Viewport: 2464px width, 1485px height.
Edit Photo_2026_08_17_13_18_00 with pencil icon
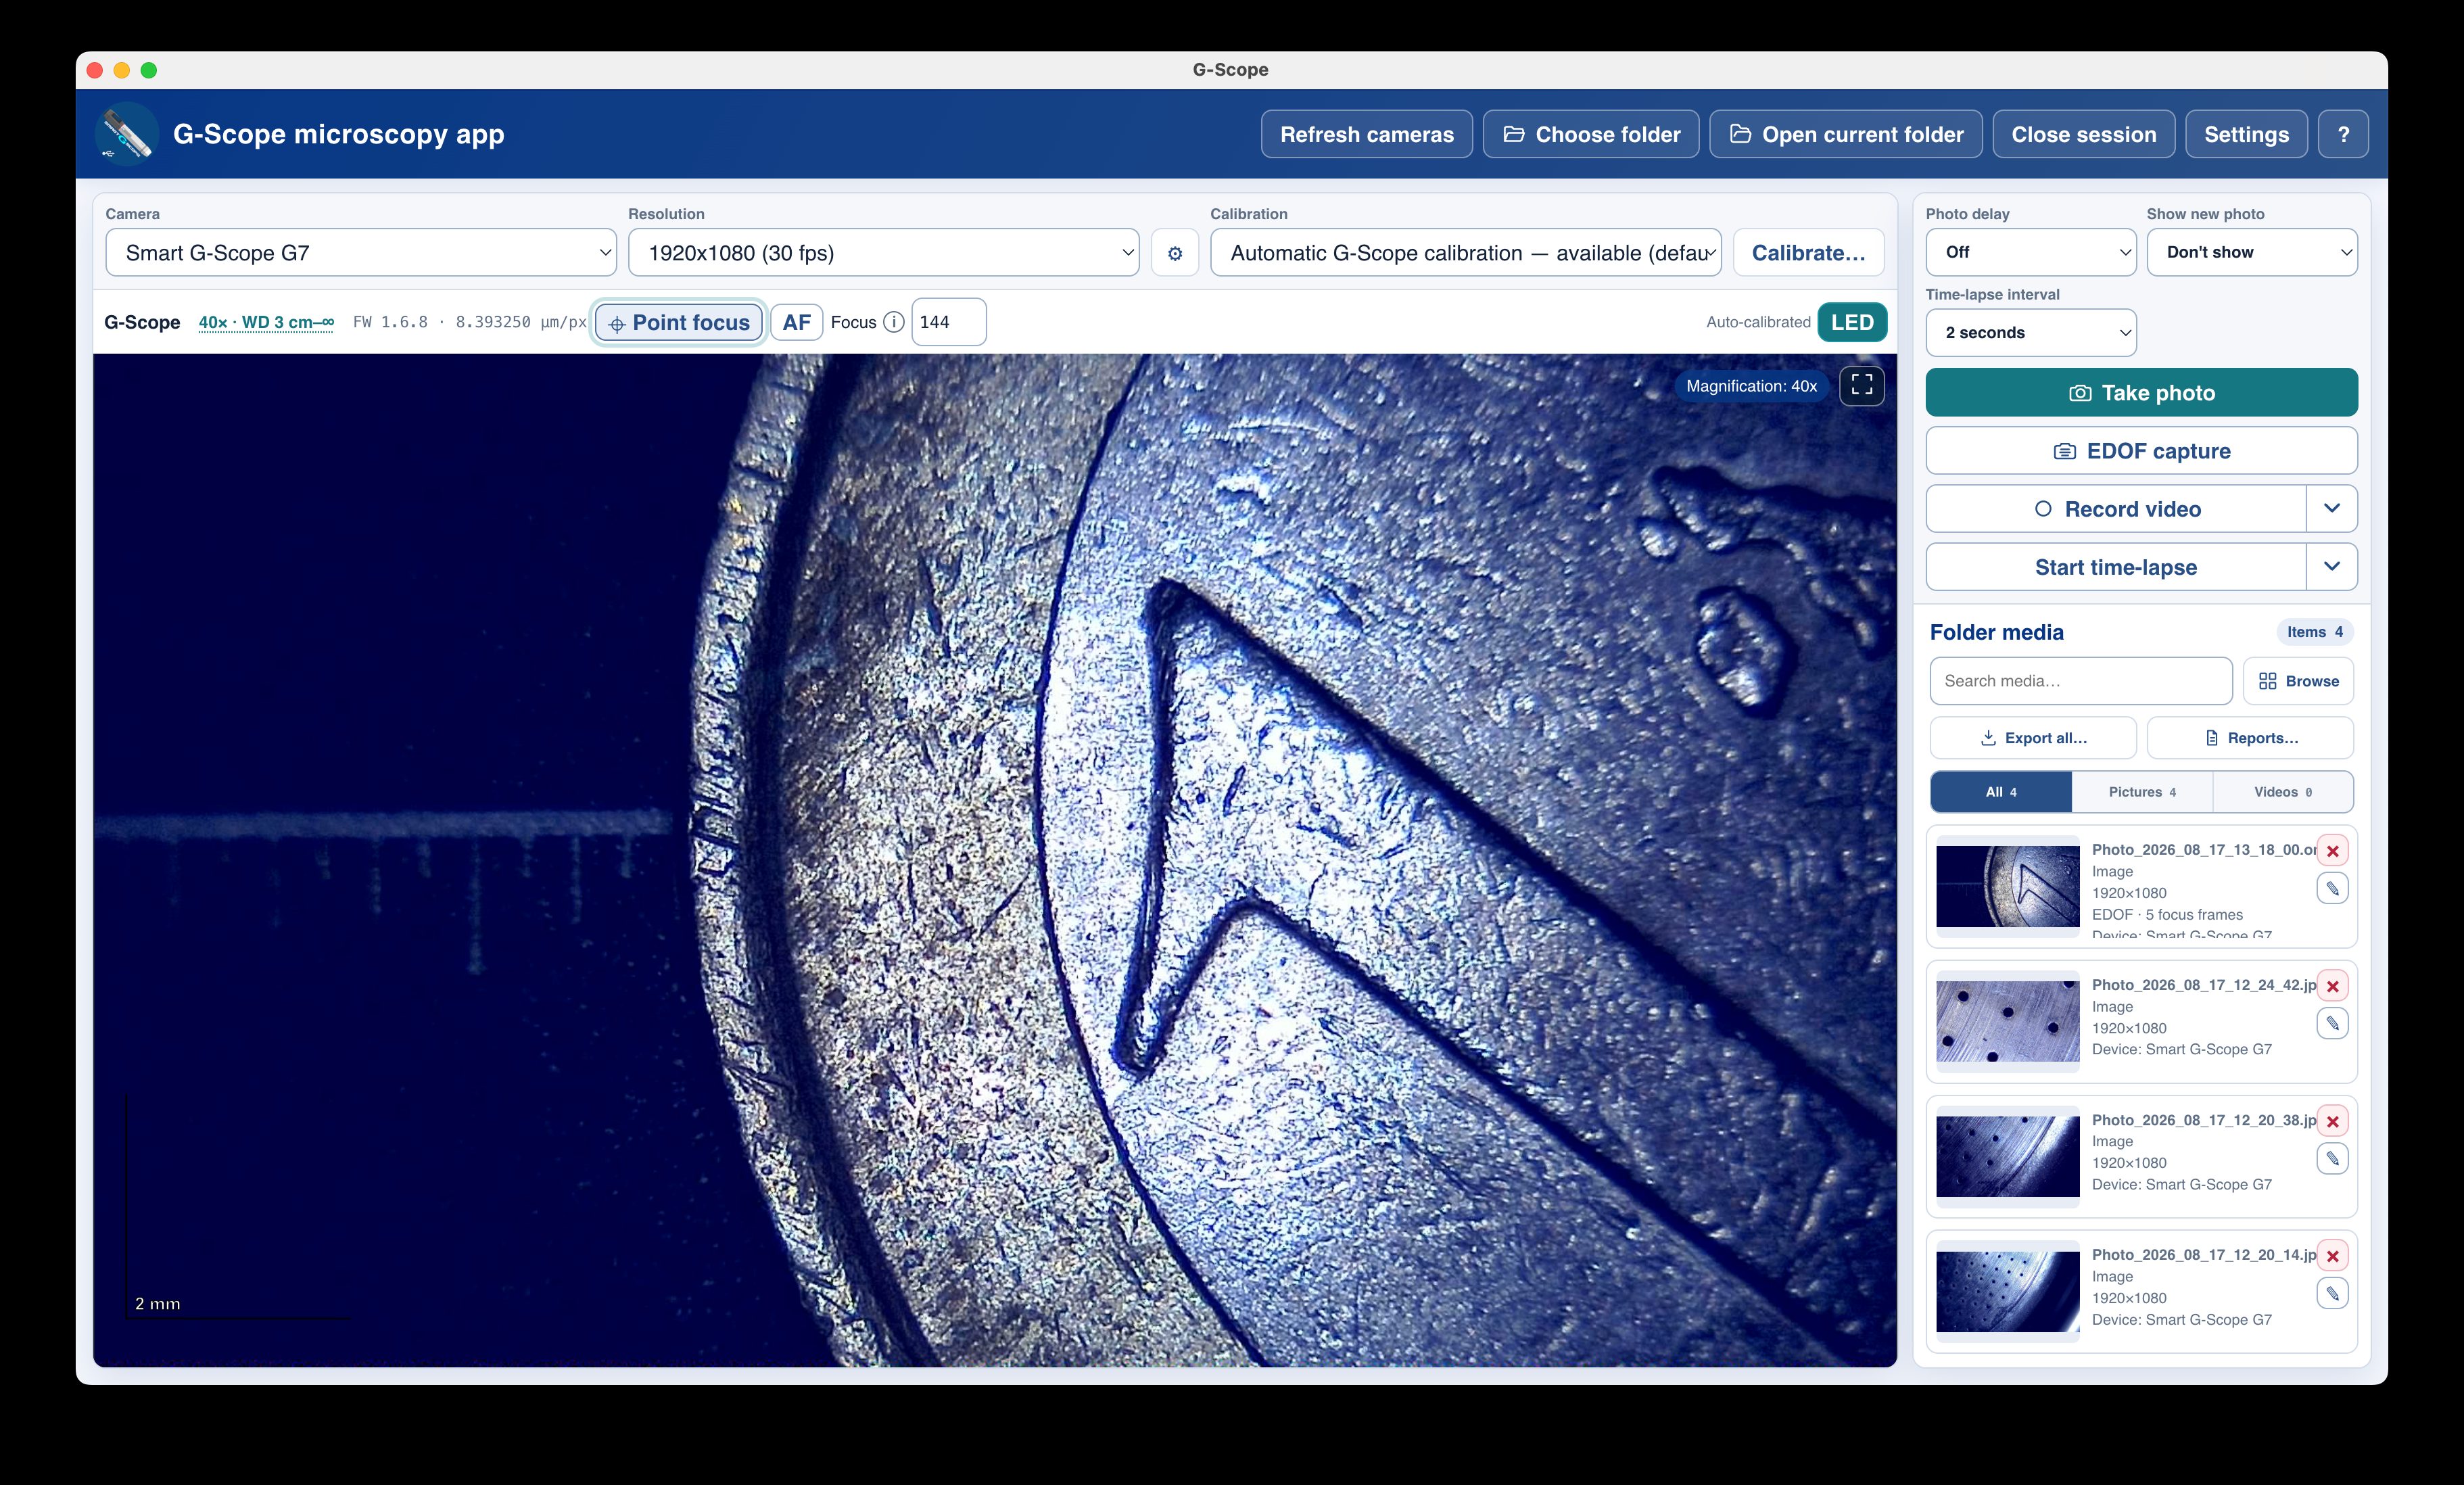click(2333, 888)
